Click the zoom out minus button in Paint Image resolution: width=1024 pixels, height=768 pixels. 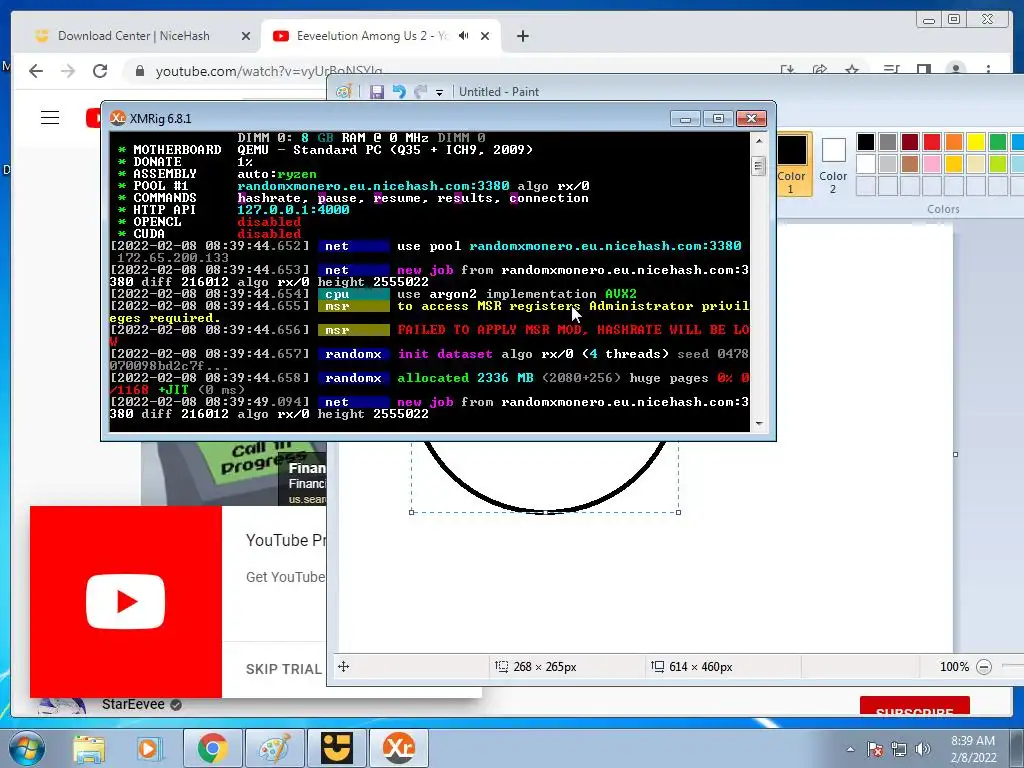coord(984,667)
